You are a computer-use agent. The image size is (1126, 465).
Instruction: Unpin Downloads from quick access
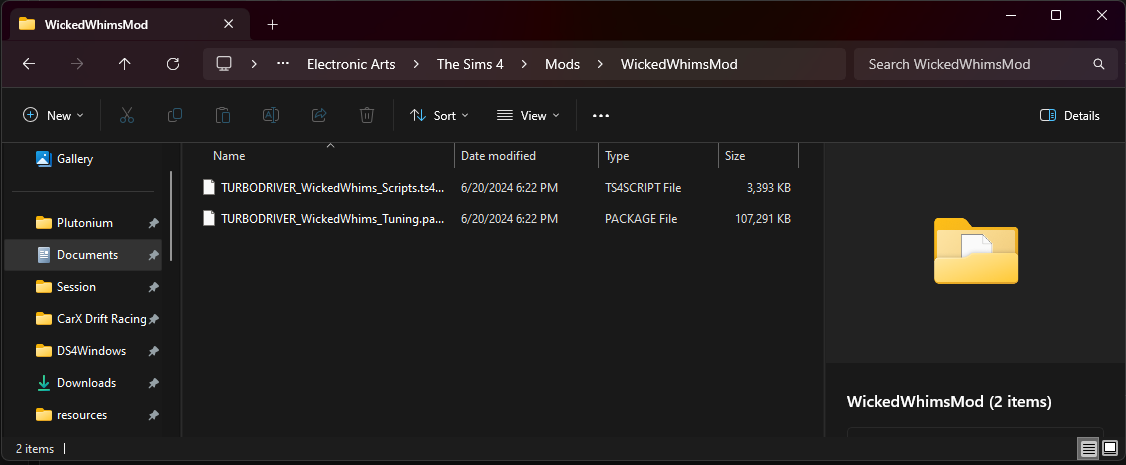click(153, 383)
